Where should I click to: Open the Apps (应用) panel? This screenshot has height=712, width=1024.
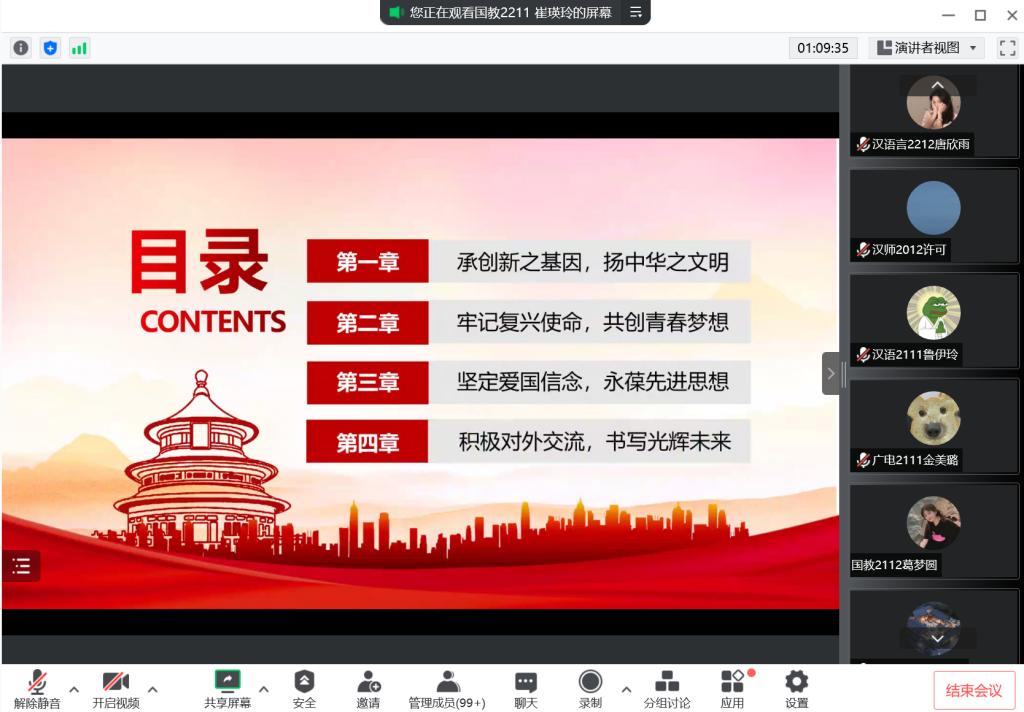(732, 689)
